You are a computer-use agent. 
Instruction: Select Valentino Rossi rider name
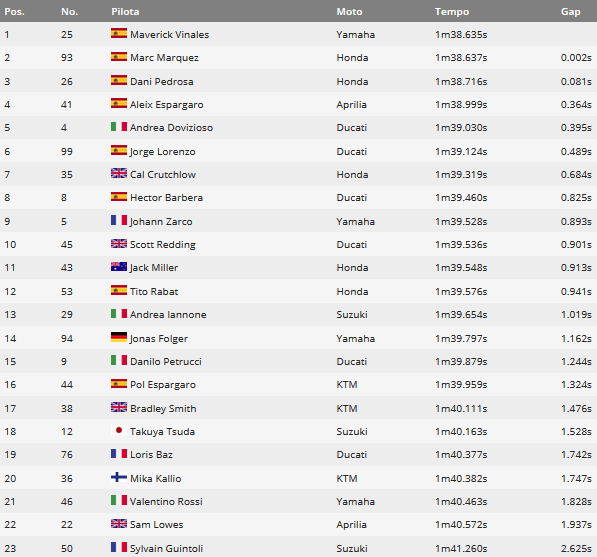coord(166,501)
